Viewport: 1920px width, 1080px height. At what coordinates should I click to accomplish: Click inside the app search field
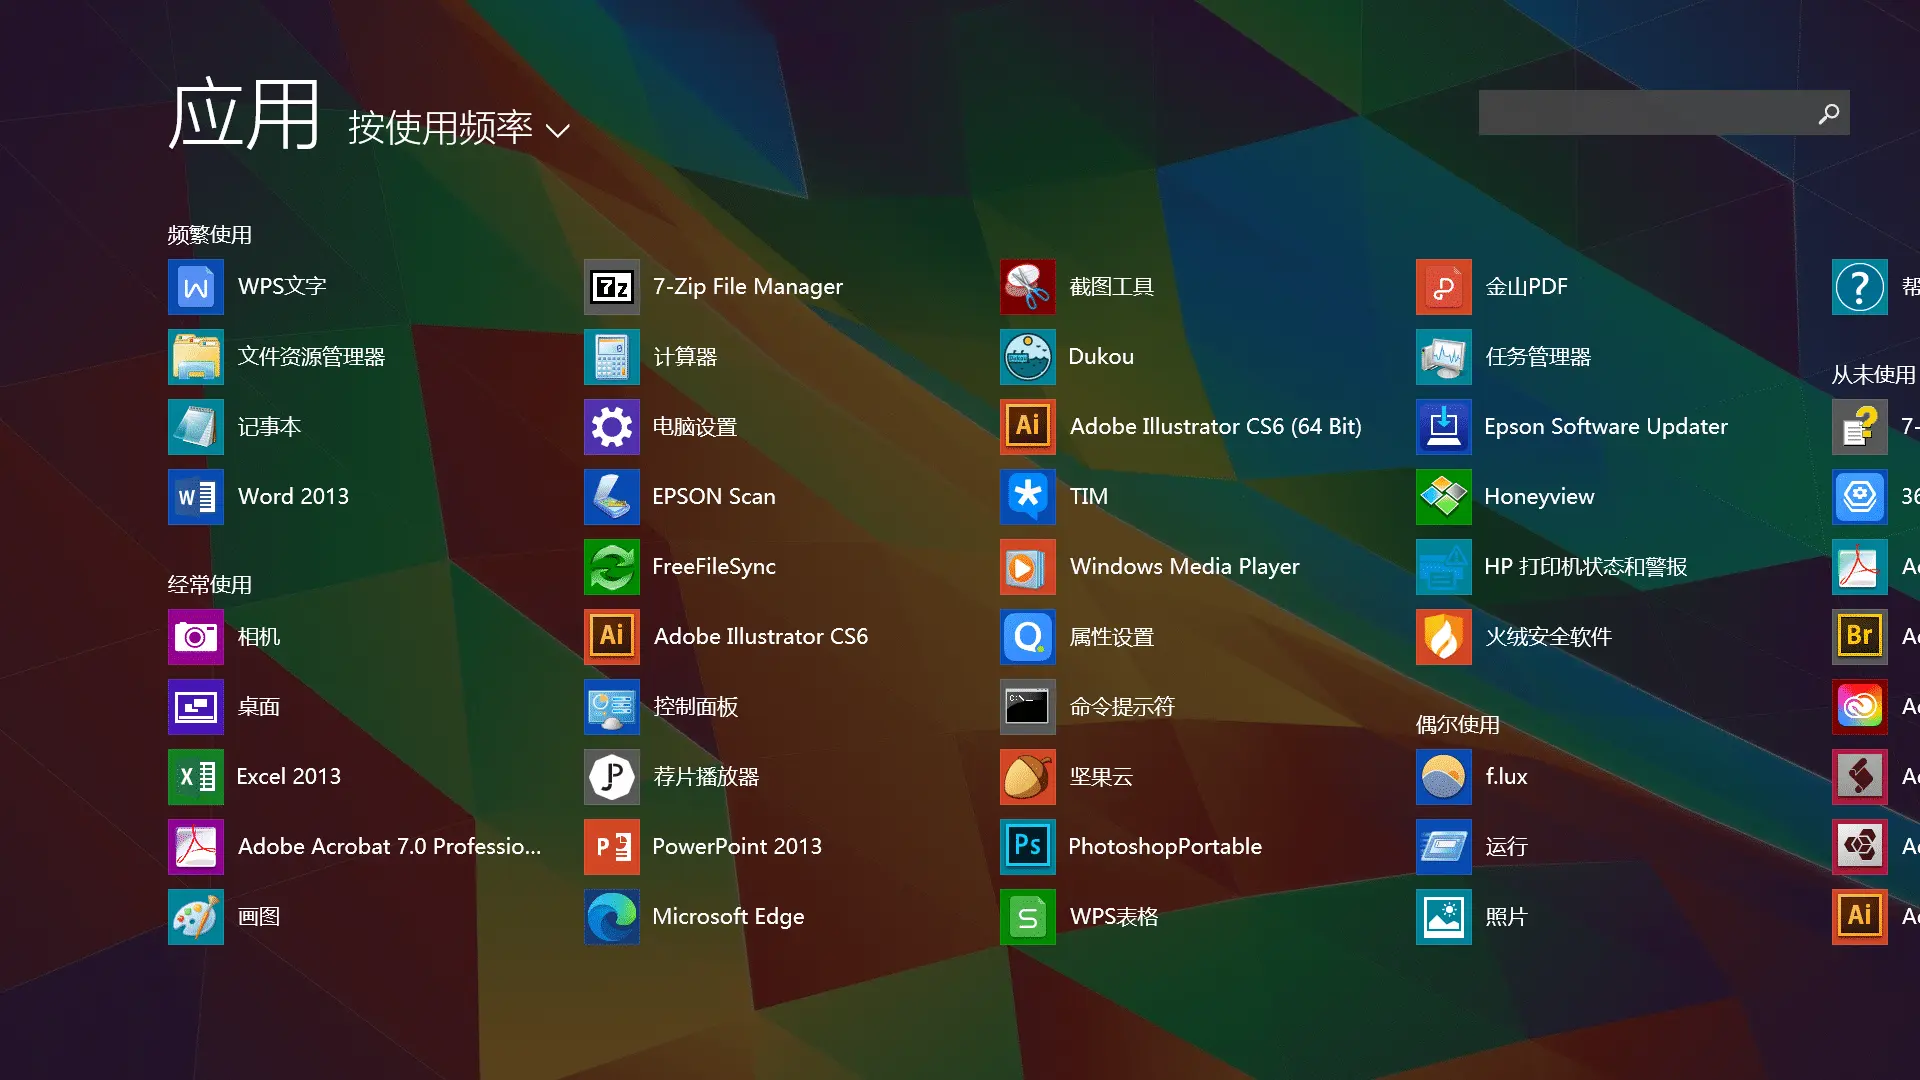click(x=1640, y=113)
